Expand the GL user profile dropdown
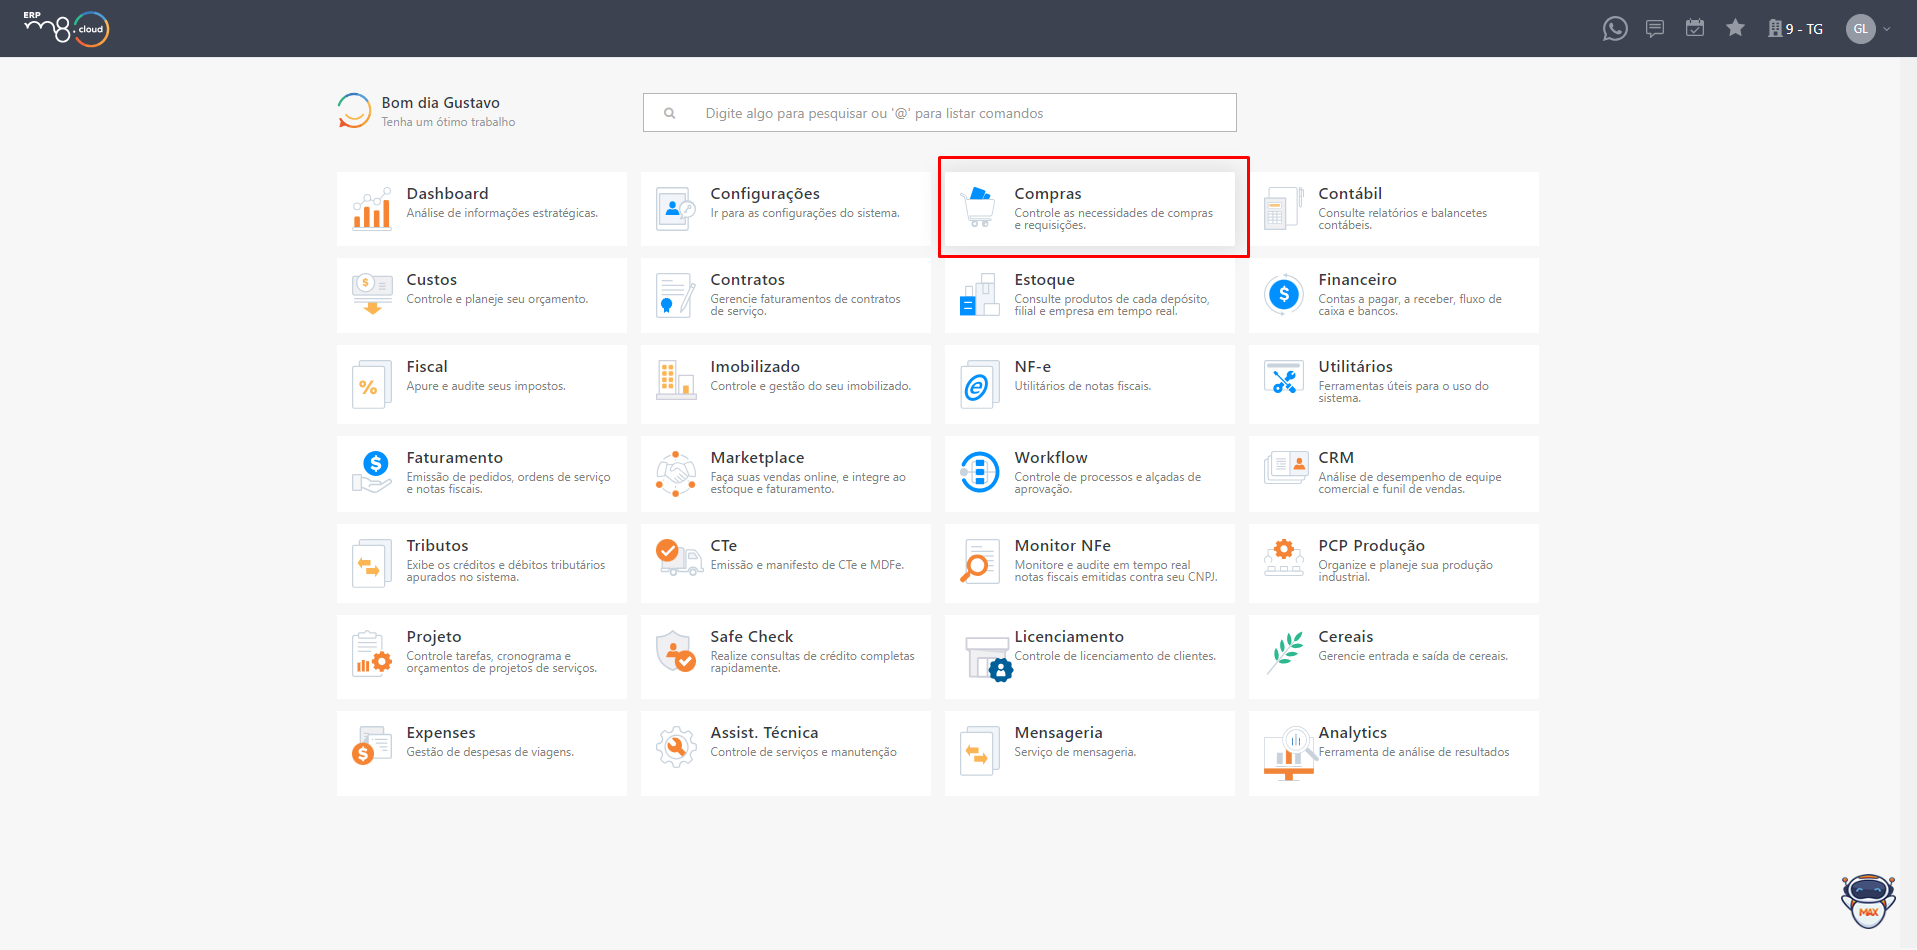The height and width of the screenshot is (950, 1917). [x=1868, y=29]
